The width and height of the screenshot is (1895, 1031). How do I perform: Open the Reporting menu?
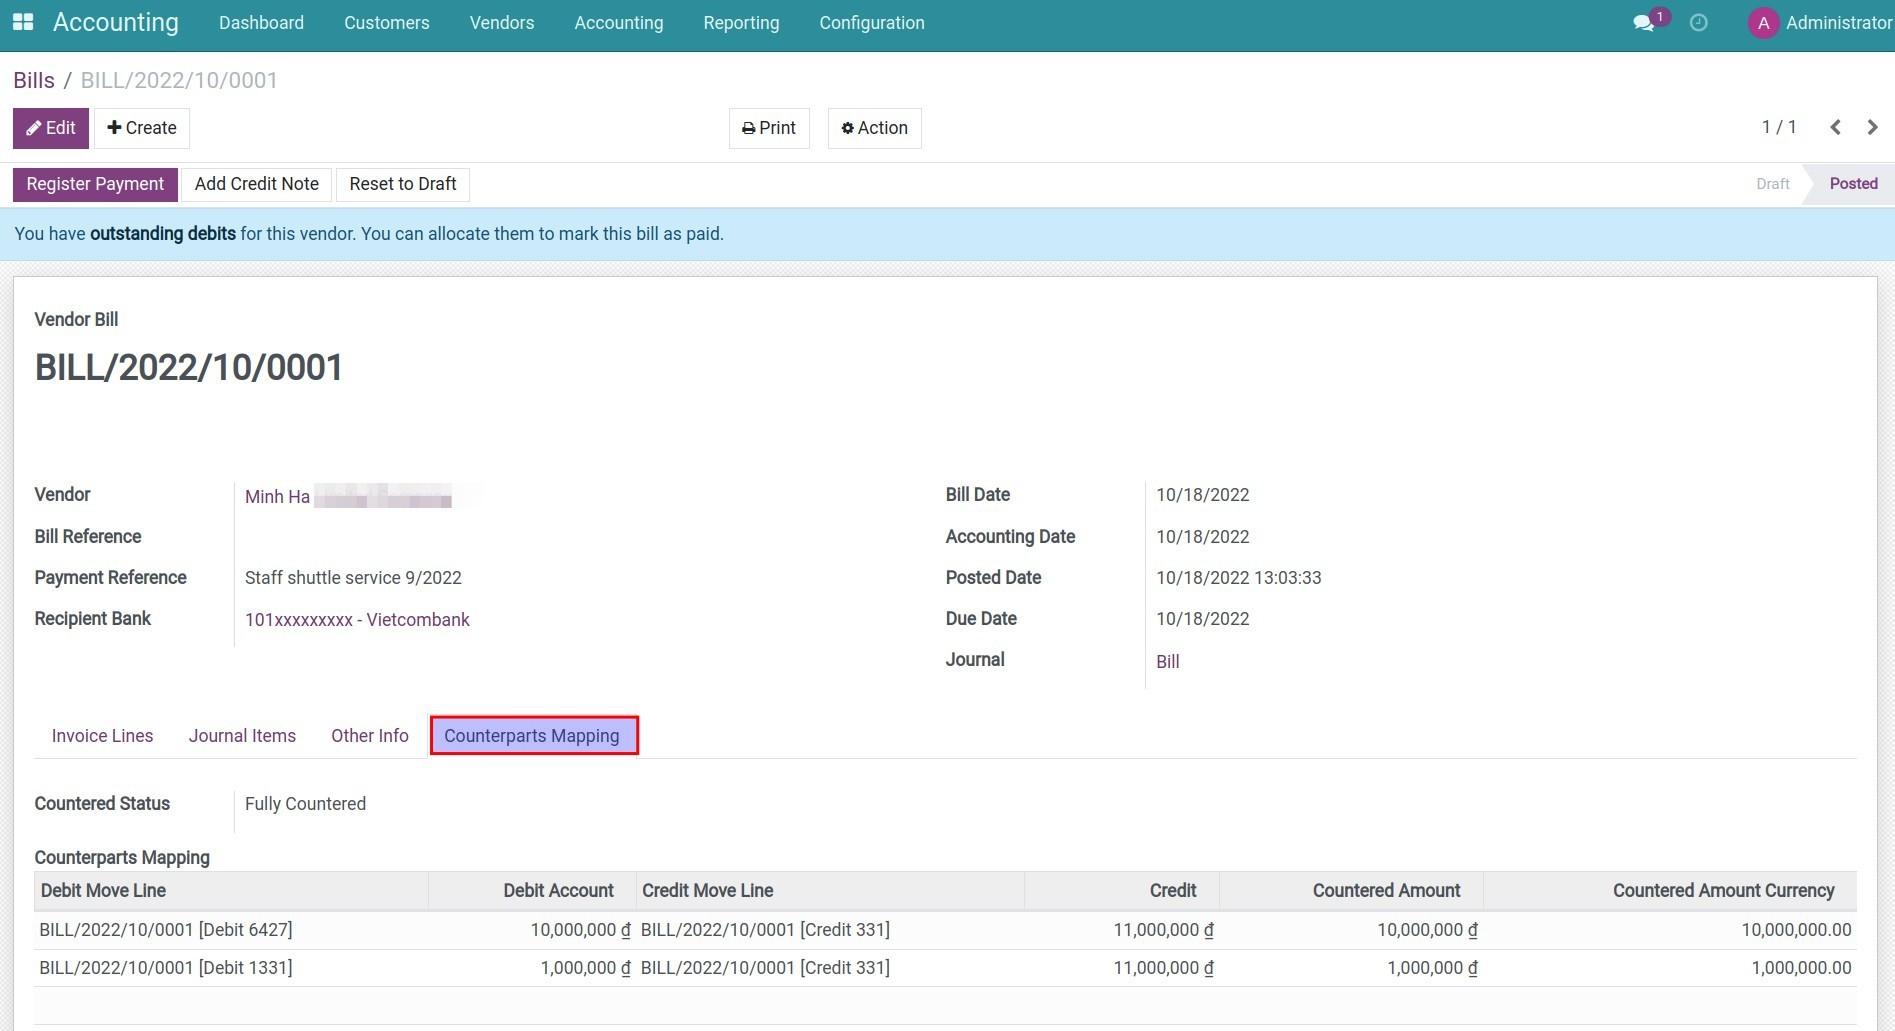click(740, 22)
